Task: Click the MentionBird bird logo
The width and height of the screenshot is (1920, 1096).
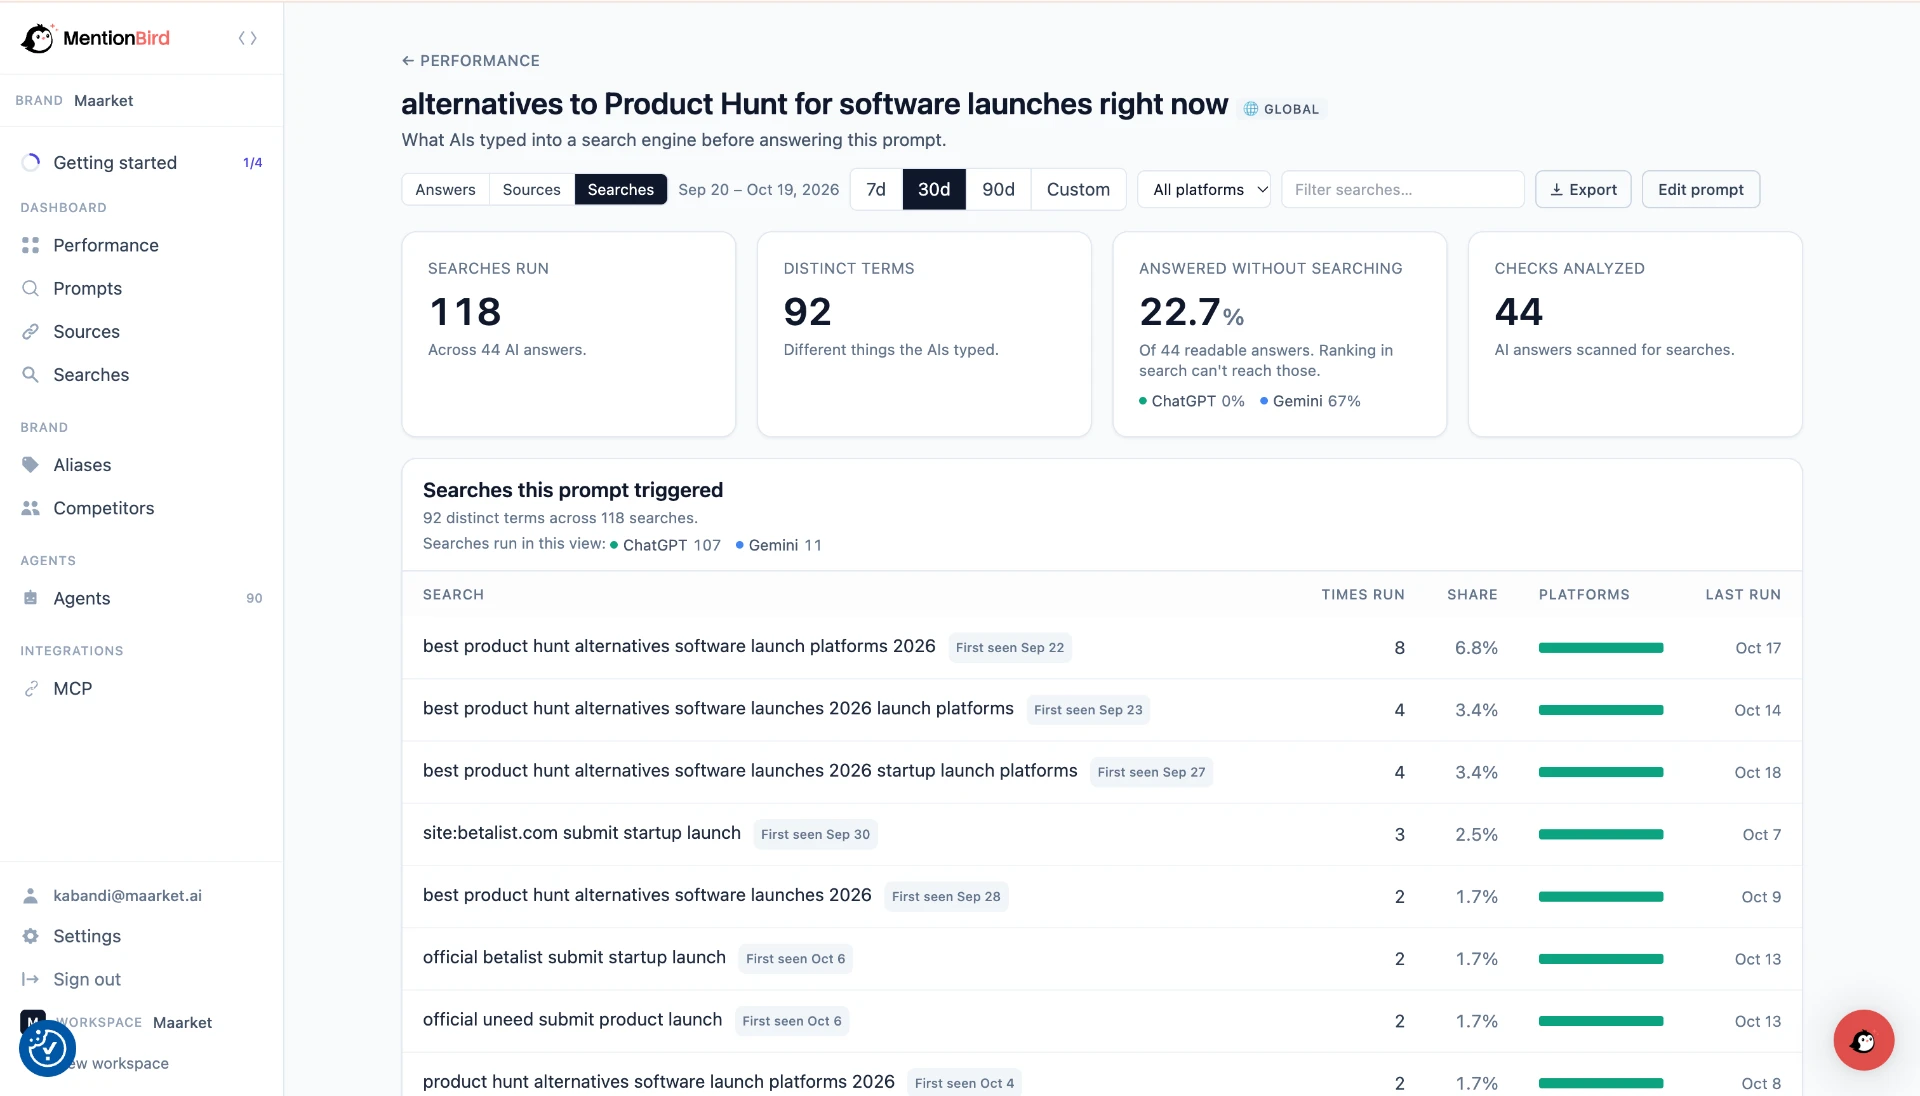Action: pos(38,38)
